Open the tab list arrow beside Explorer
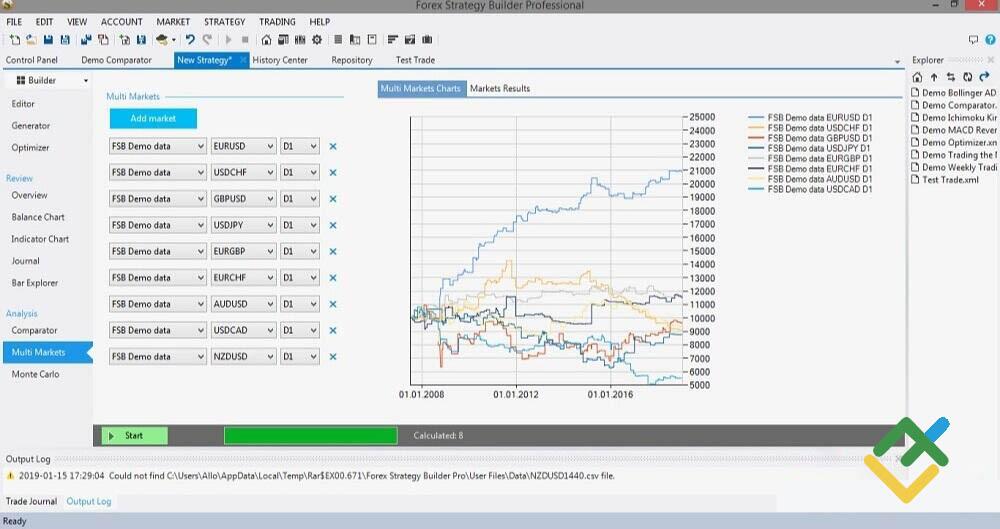The image size is (1000, 529). click(x=897, y=62)
